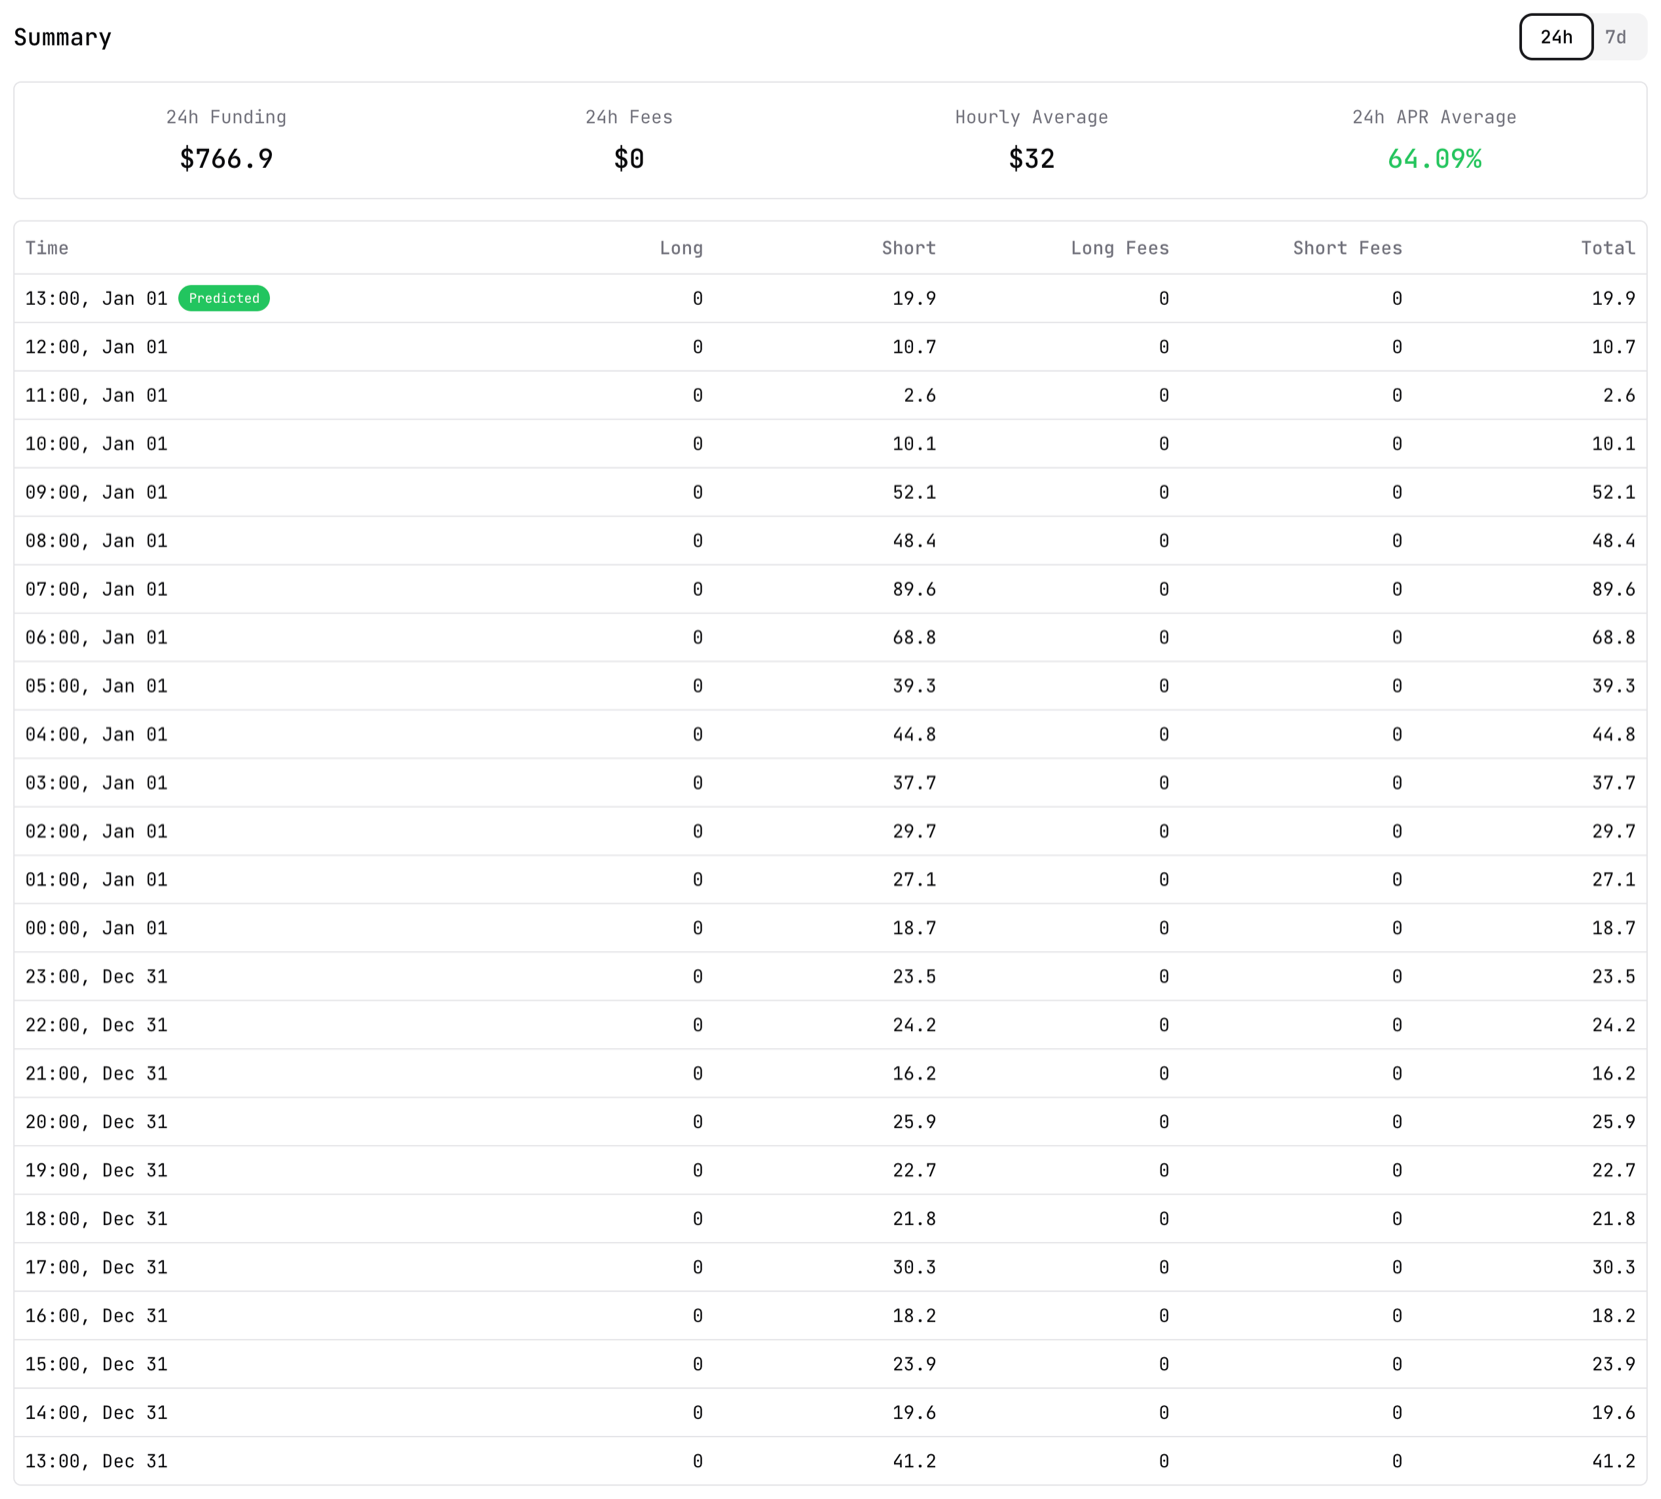Screen dimensions: 1661x1499
Task: Click the 09:00, Jan 01 time cell
Action: [x=96, y=492]
